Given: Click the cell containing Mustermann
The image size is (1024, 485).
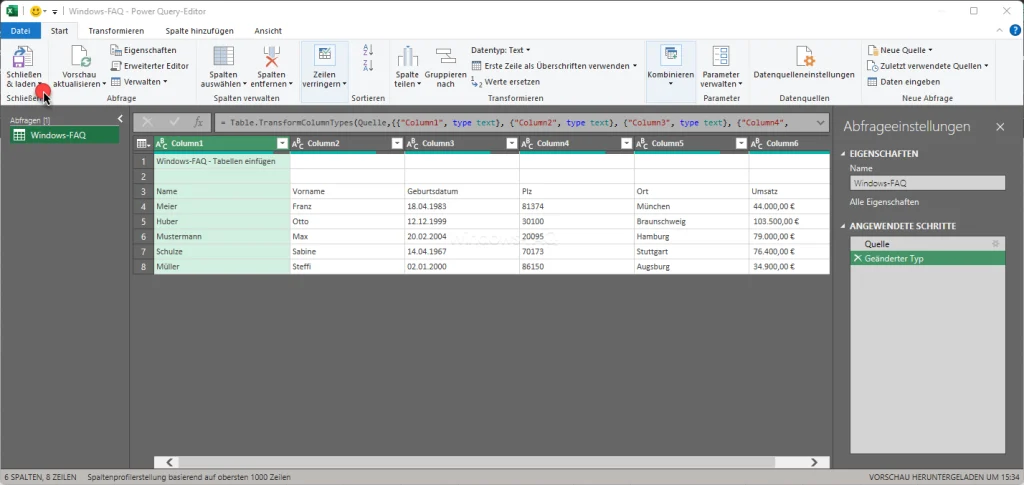Looking at the screenshot, I should click(x=222, y=236).
